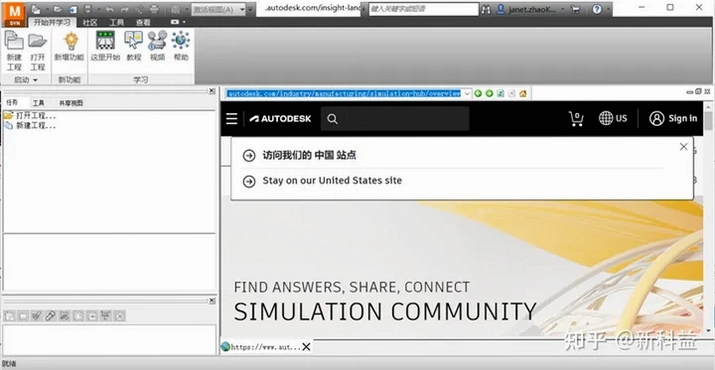715x370 pixels.
Task: Open the customize quick access toolbar dropdown arrow
Action: (250, 9)
